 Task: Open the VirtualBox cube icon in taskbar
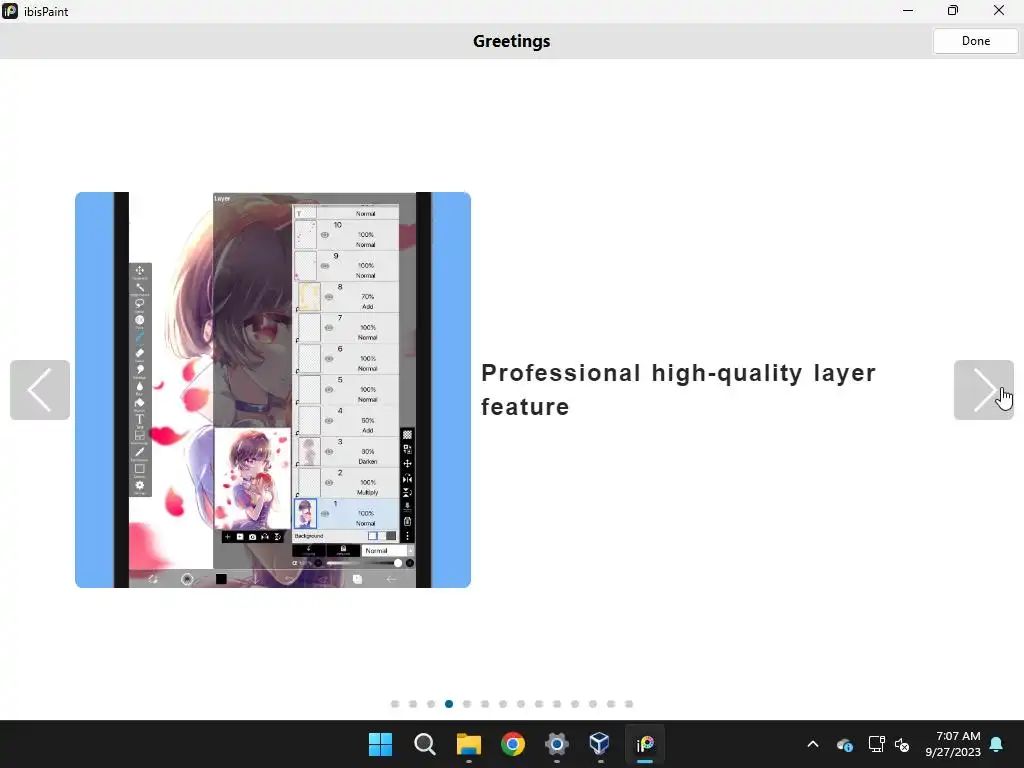(600, 744)
